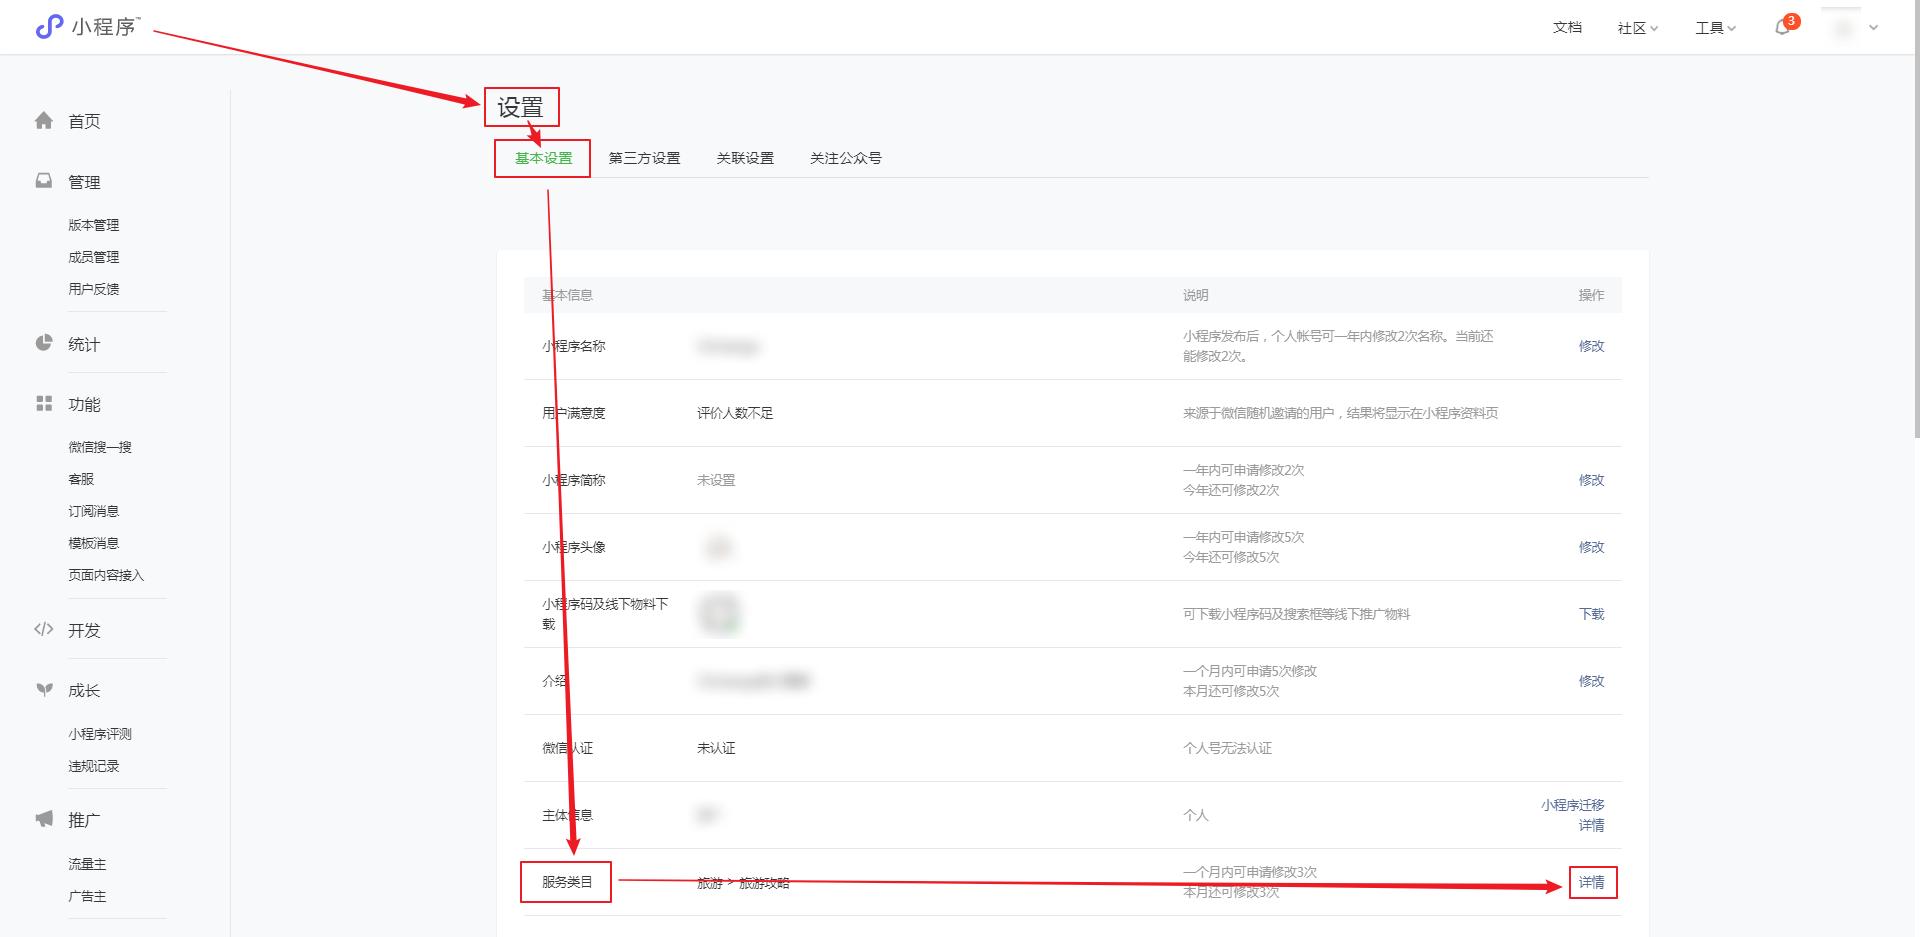Open 广告主 in the sidebar
This screenshot has height=937, width=1920.
click(x=87, y=896)
